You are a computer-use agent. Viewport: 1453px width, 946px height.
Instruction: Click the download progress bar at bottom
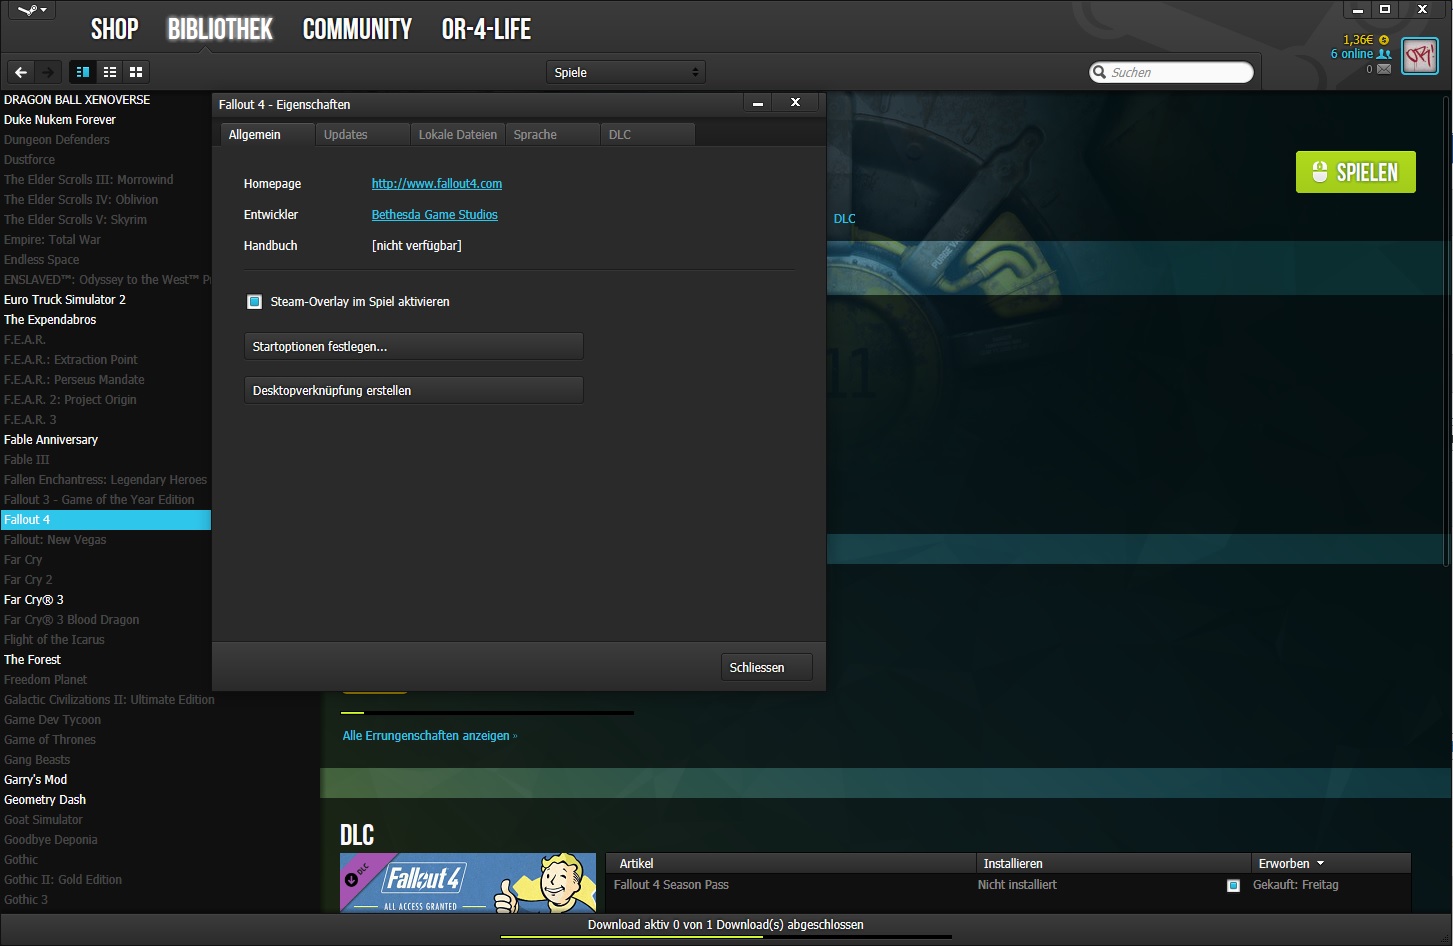[x=726, y=937]
